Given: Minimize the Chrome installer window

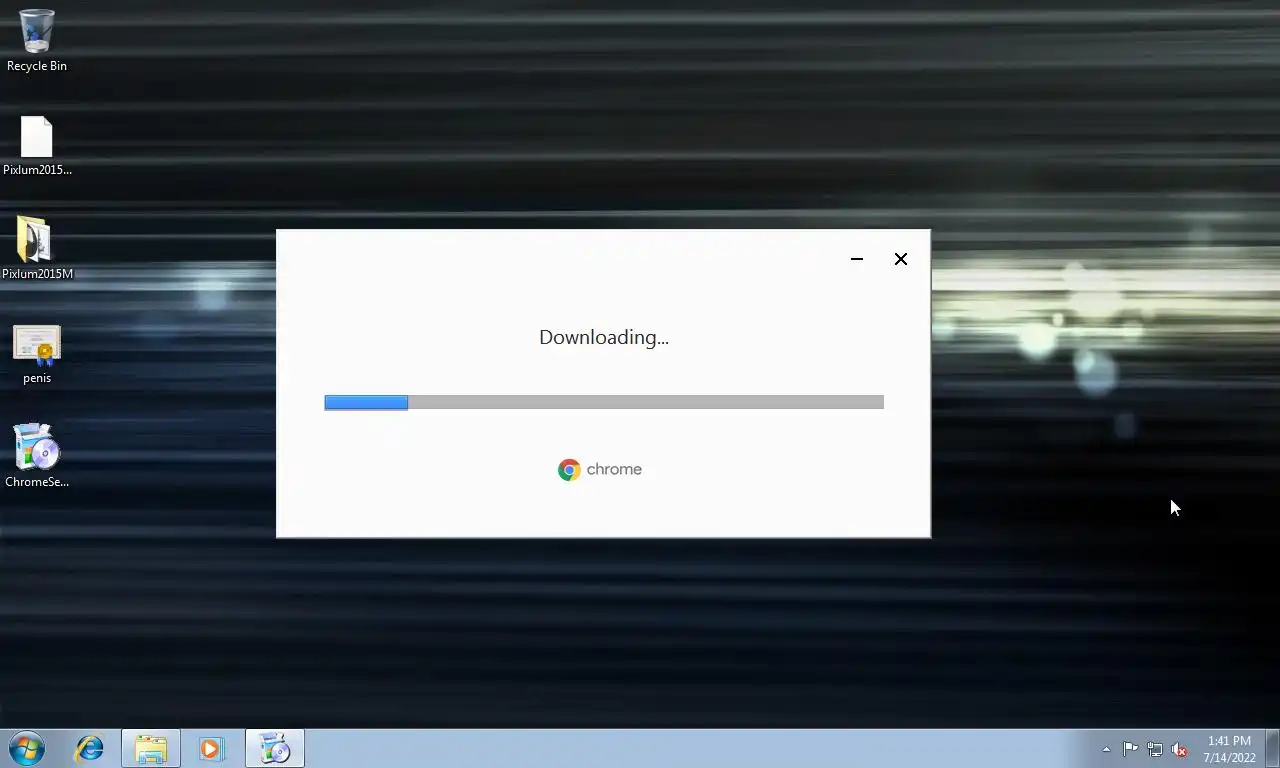Looking at the screenshot, I should click(x=857, y=259).
